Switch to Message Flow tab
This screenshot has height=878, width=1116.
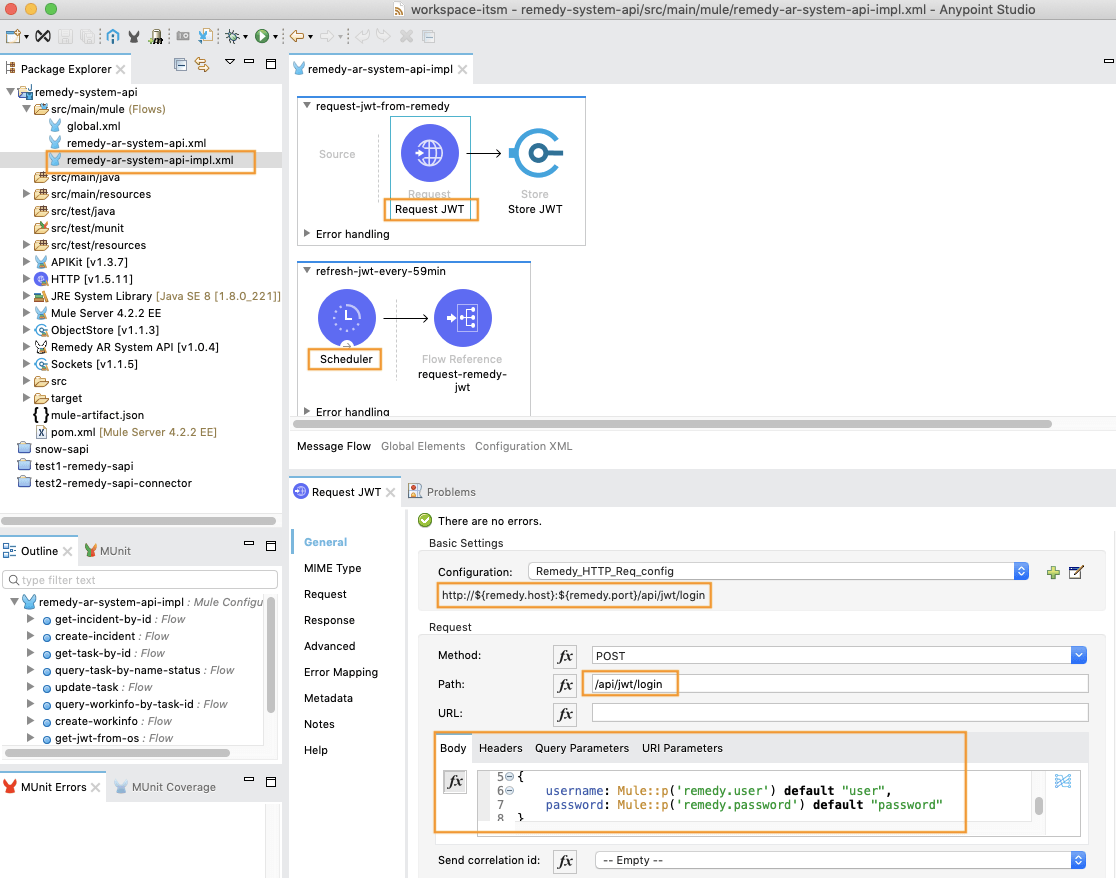pos(334,446)
